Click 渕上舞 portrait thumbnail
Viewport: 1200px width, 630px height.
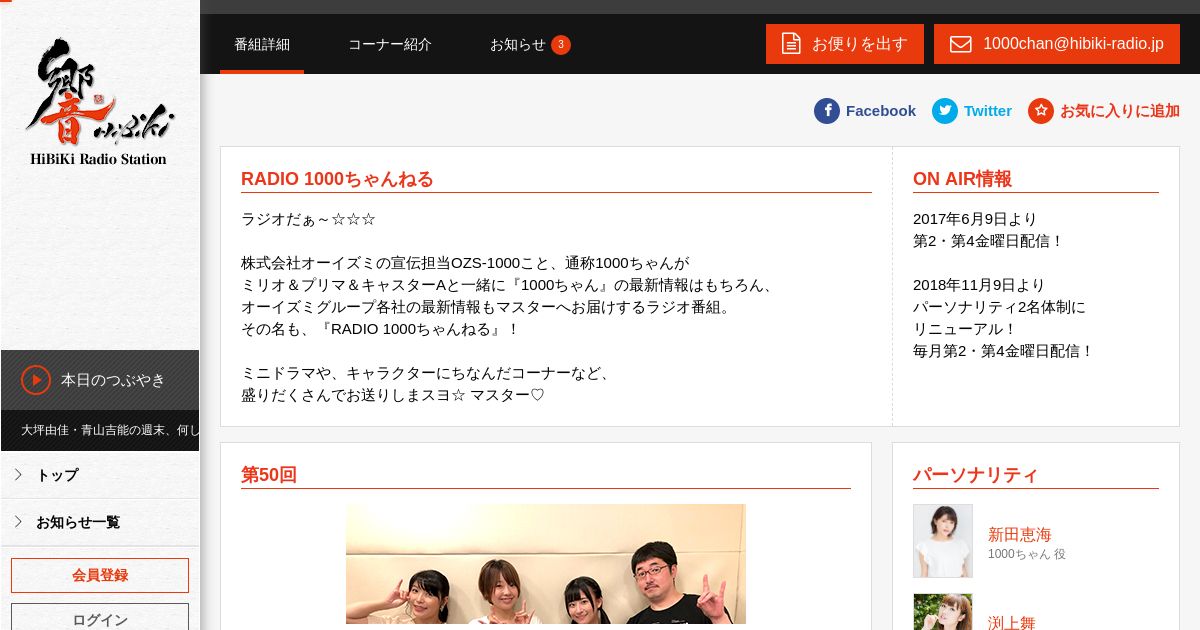(943, 612)
